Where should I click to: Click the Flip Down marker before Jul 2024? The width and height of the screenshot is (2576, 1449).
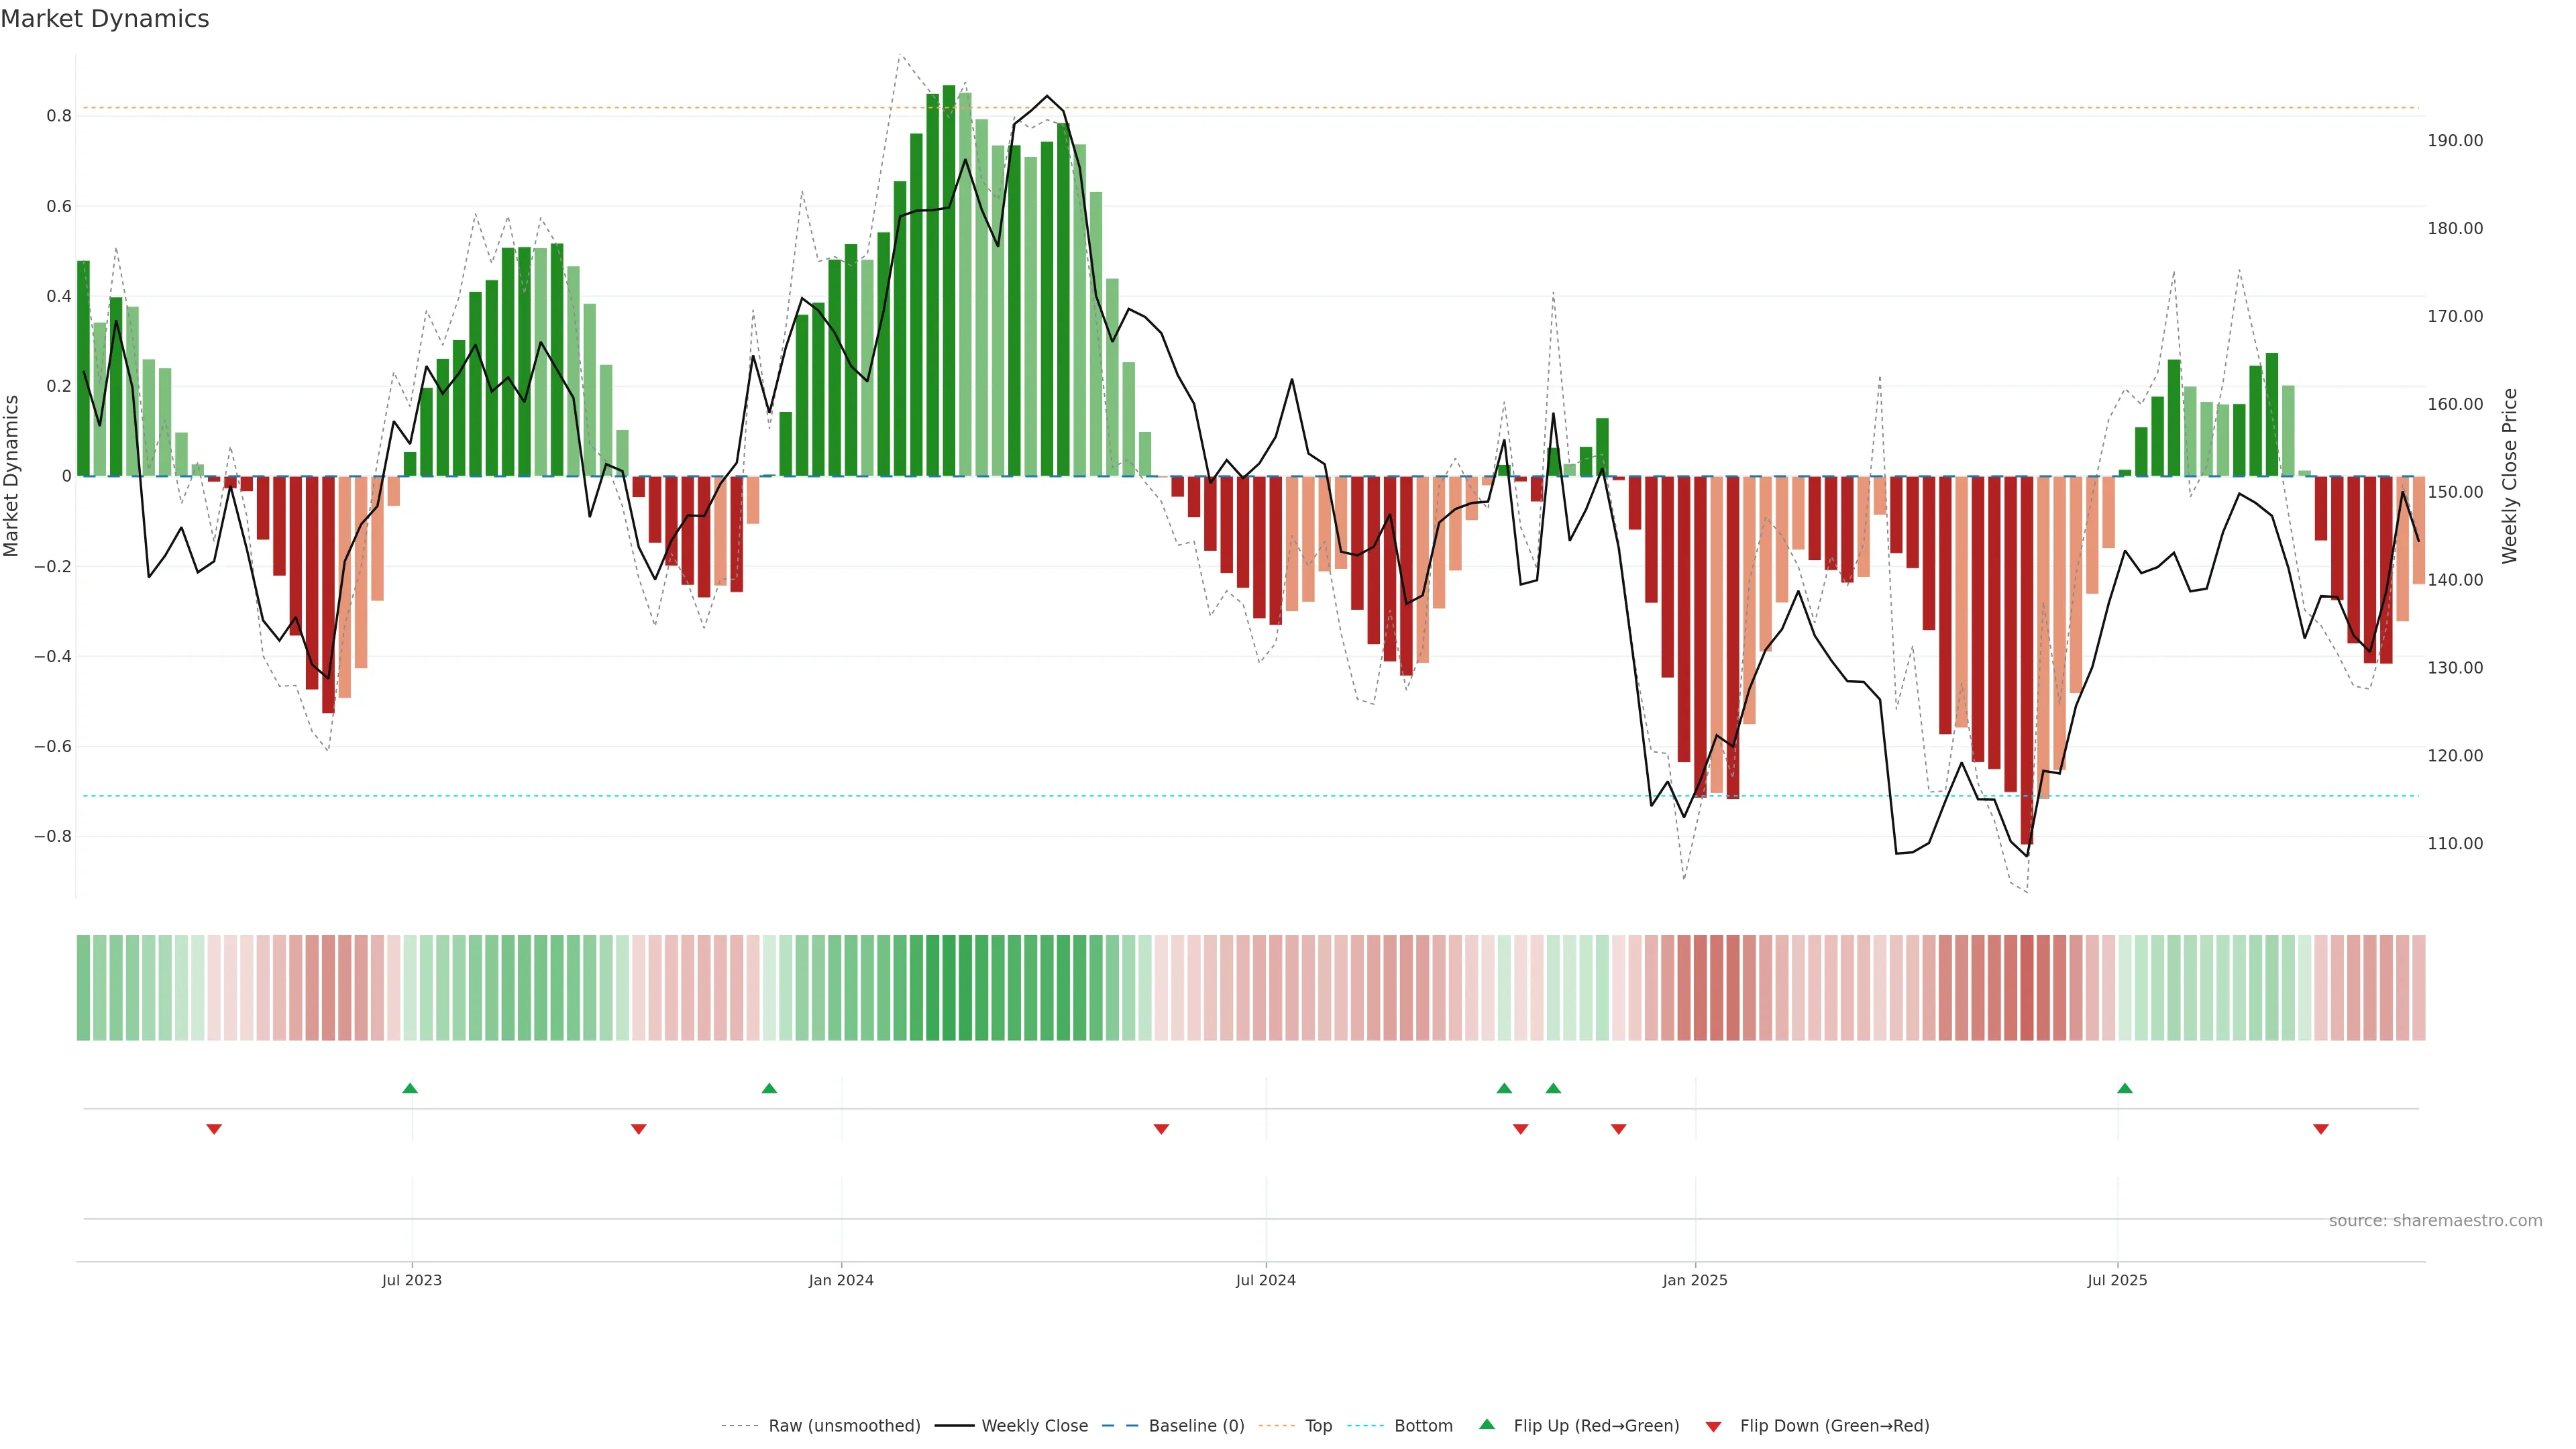[x=1161, y=1129]
